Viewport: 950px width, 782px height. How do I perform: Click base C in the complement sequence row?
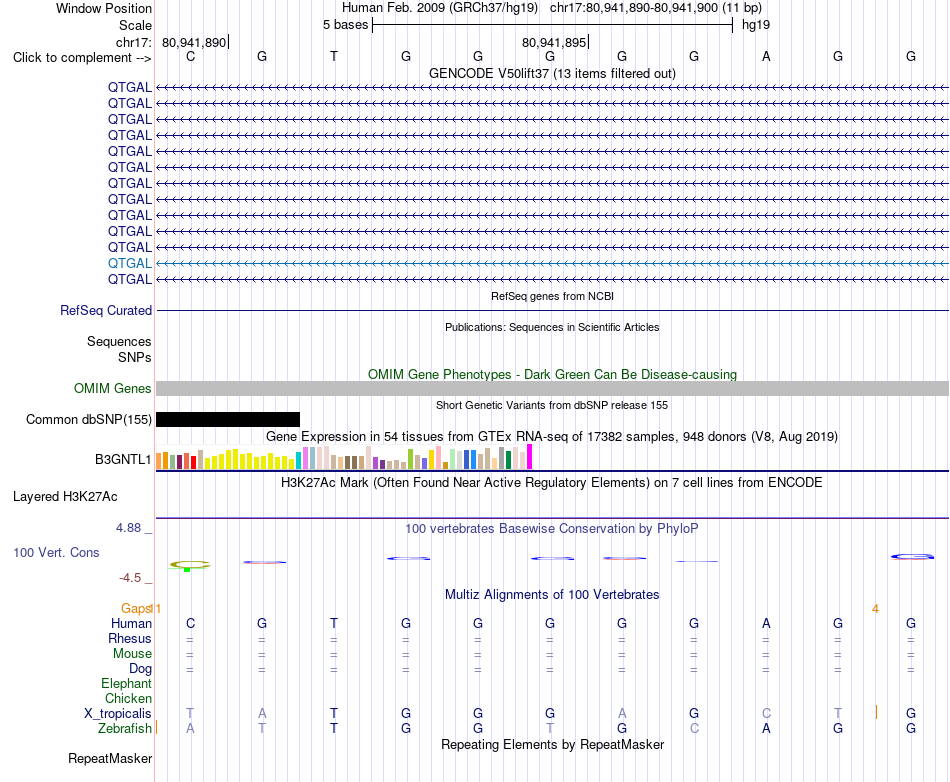coord(190,56)
